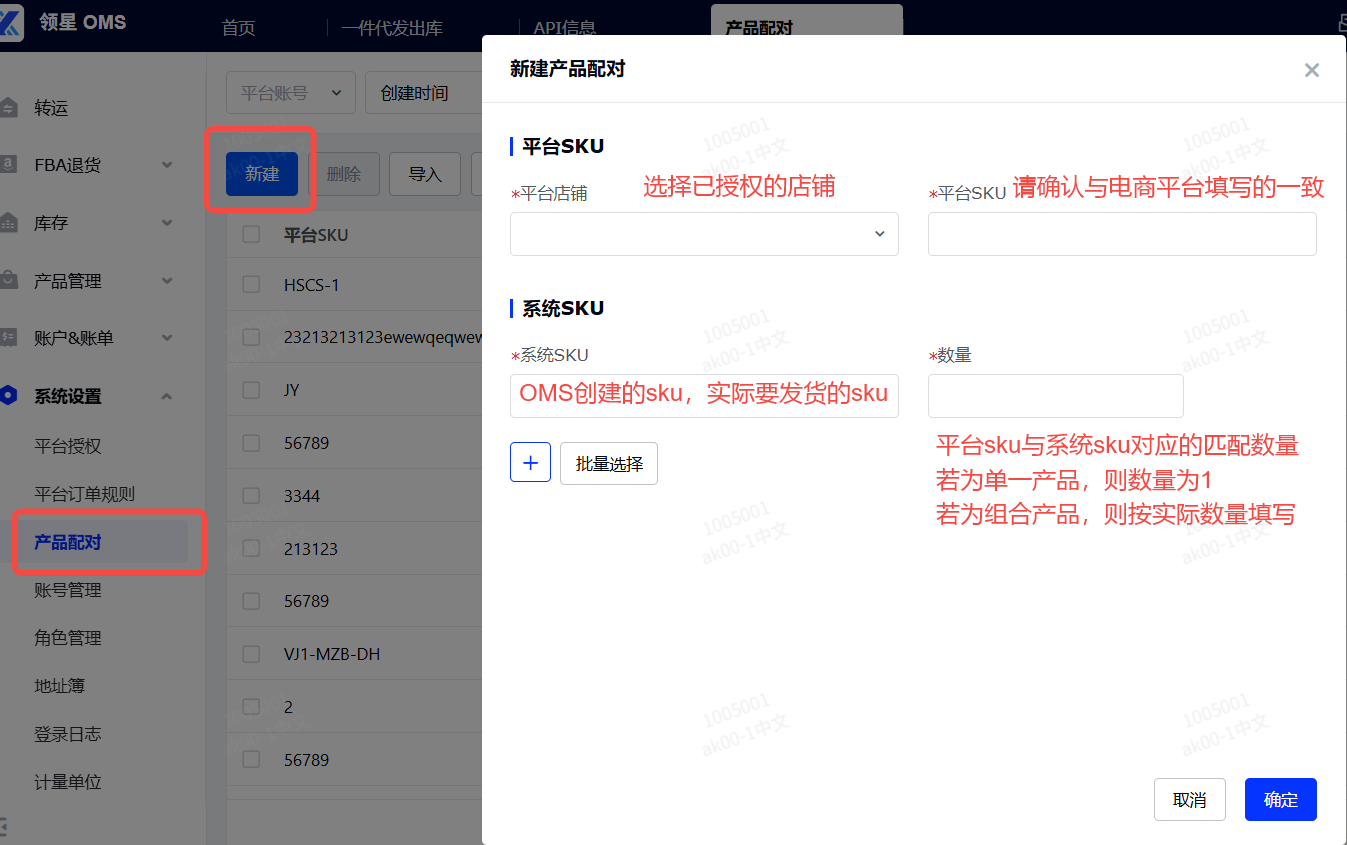This screenshot has height=845, width=1347.
Task: Click the 产品管理 bag icon
Action: [9, 281]
